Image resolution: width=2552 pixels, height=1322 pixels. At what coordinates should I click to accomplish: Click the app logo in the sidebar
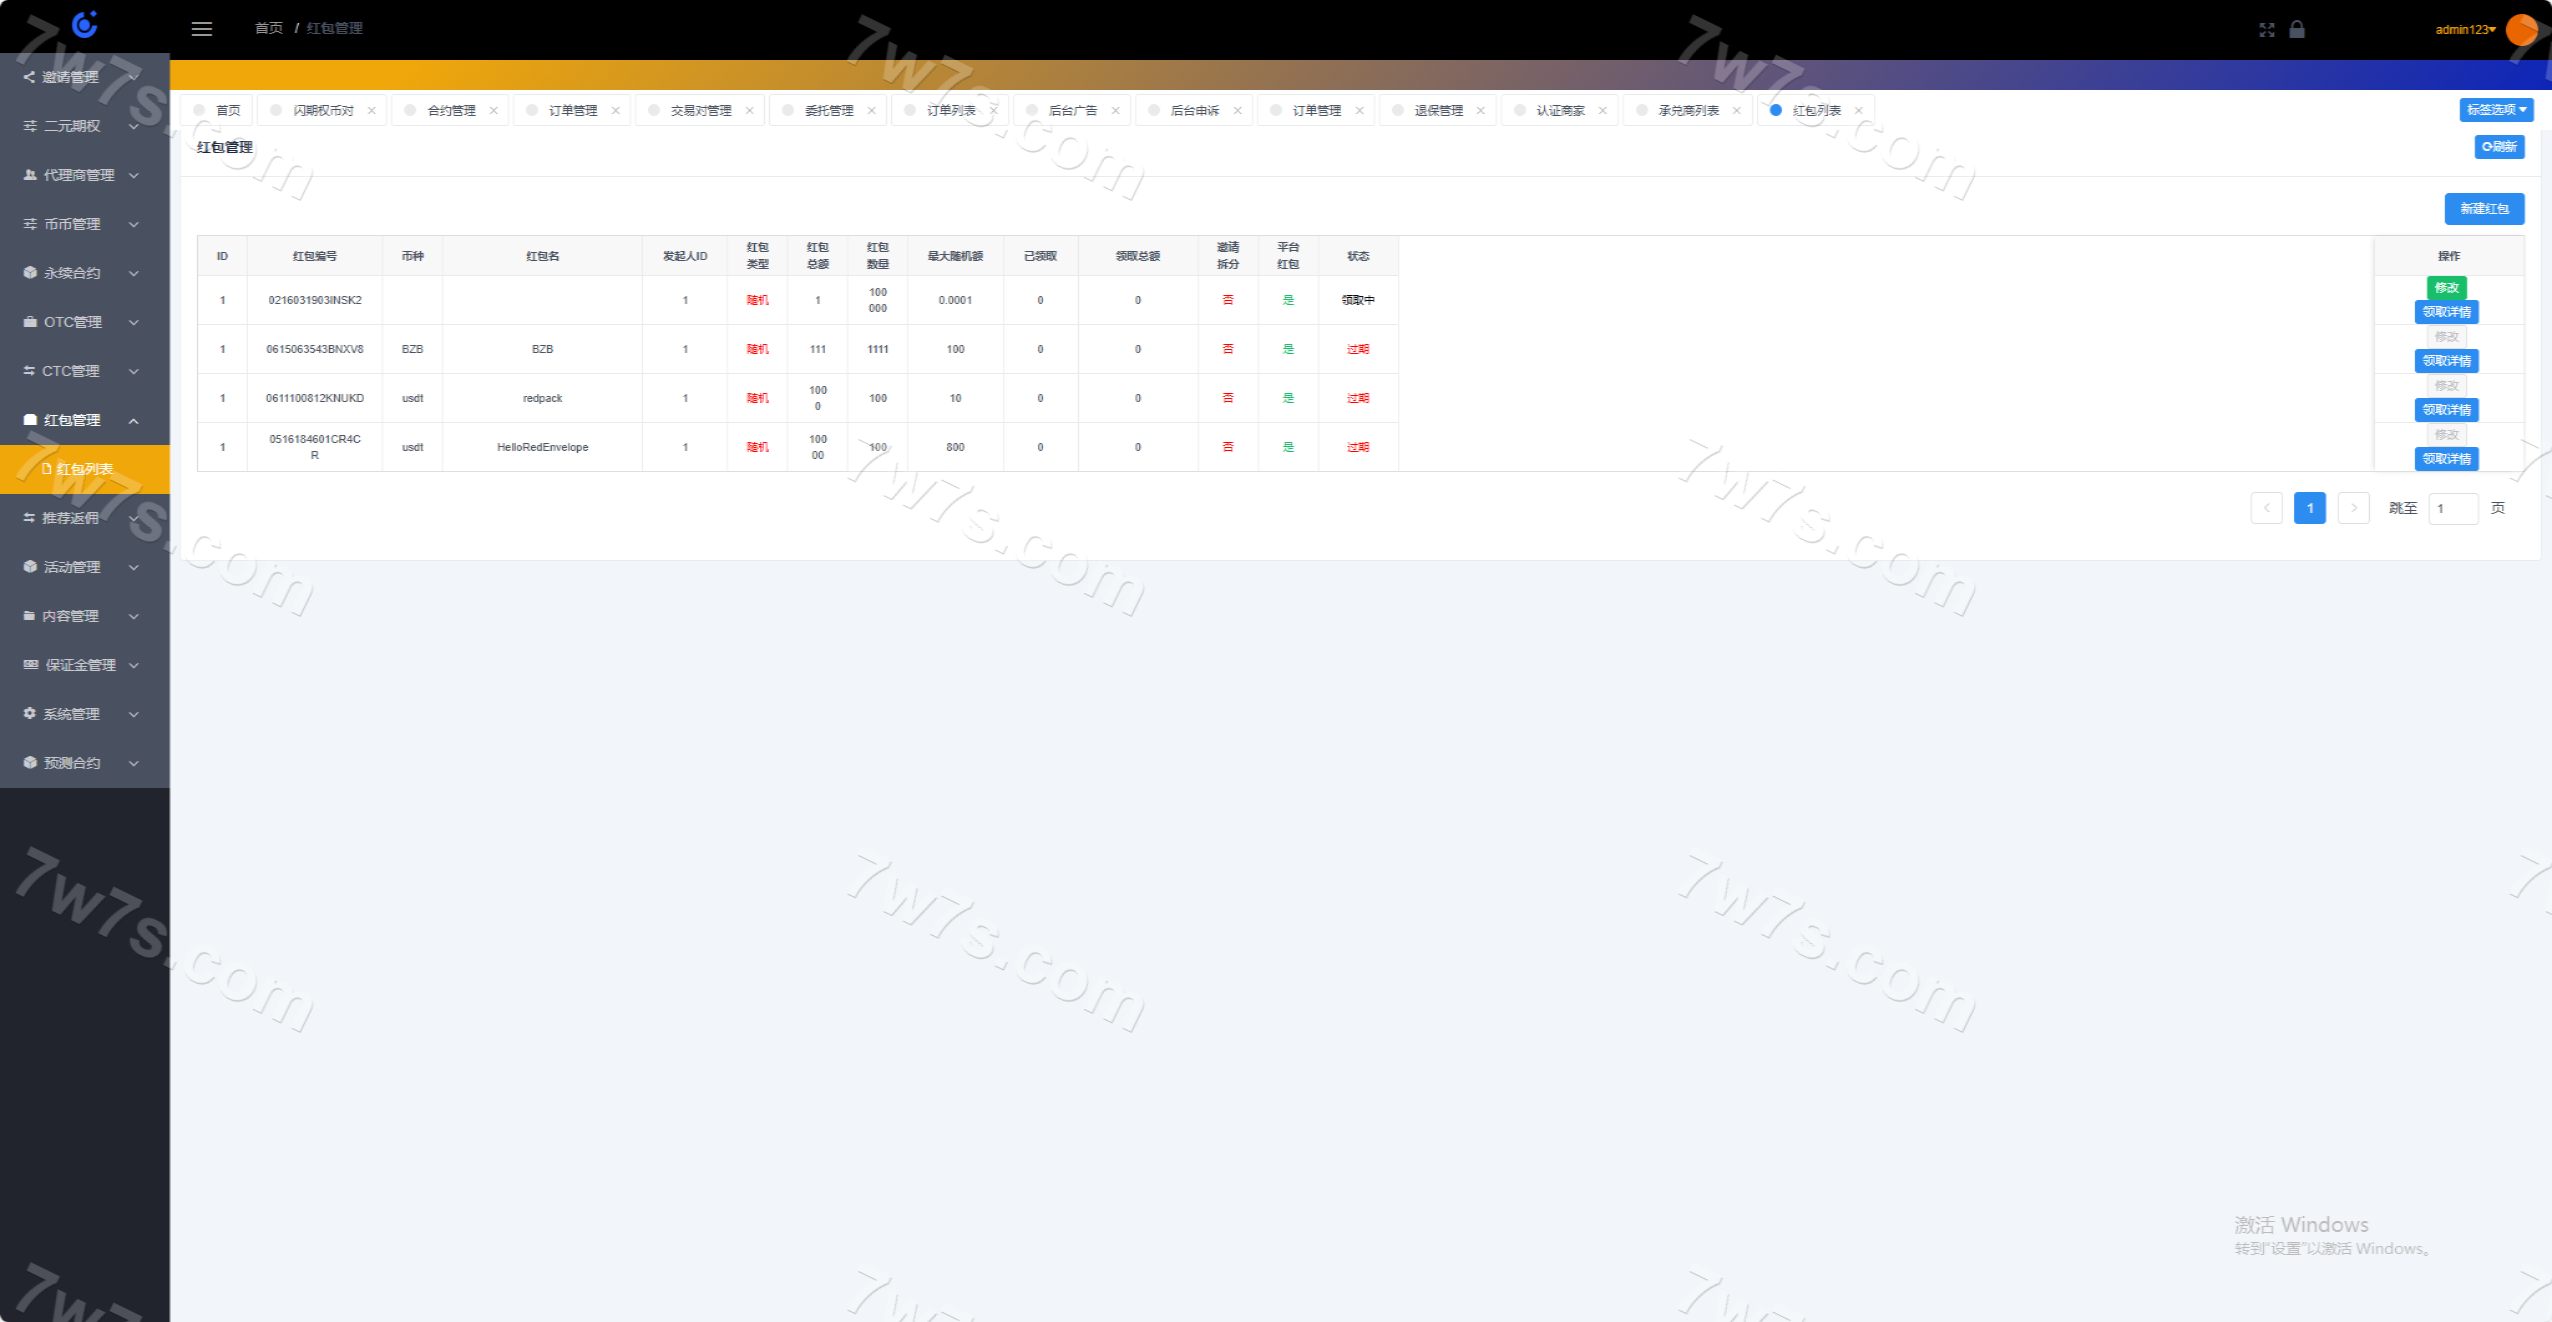click(x=85, y=24)
